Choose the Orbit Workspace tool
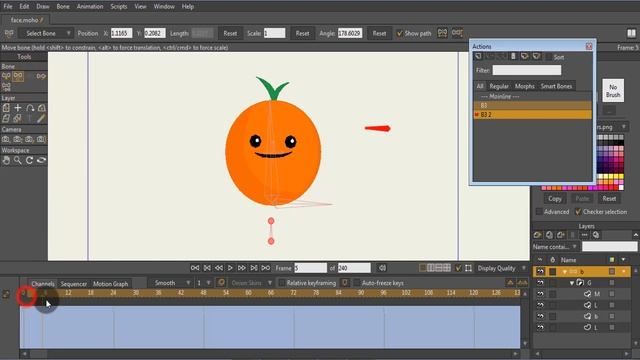Image resolution: width=640 pixels, height=360 pixels. point(41,160)
